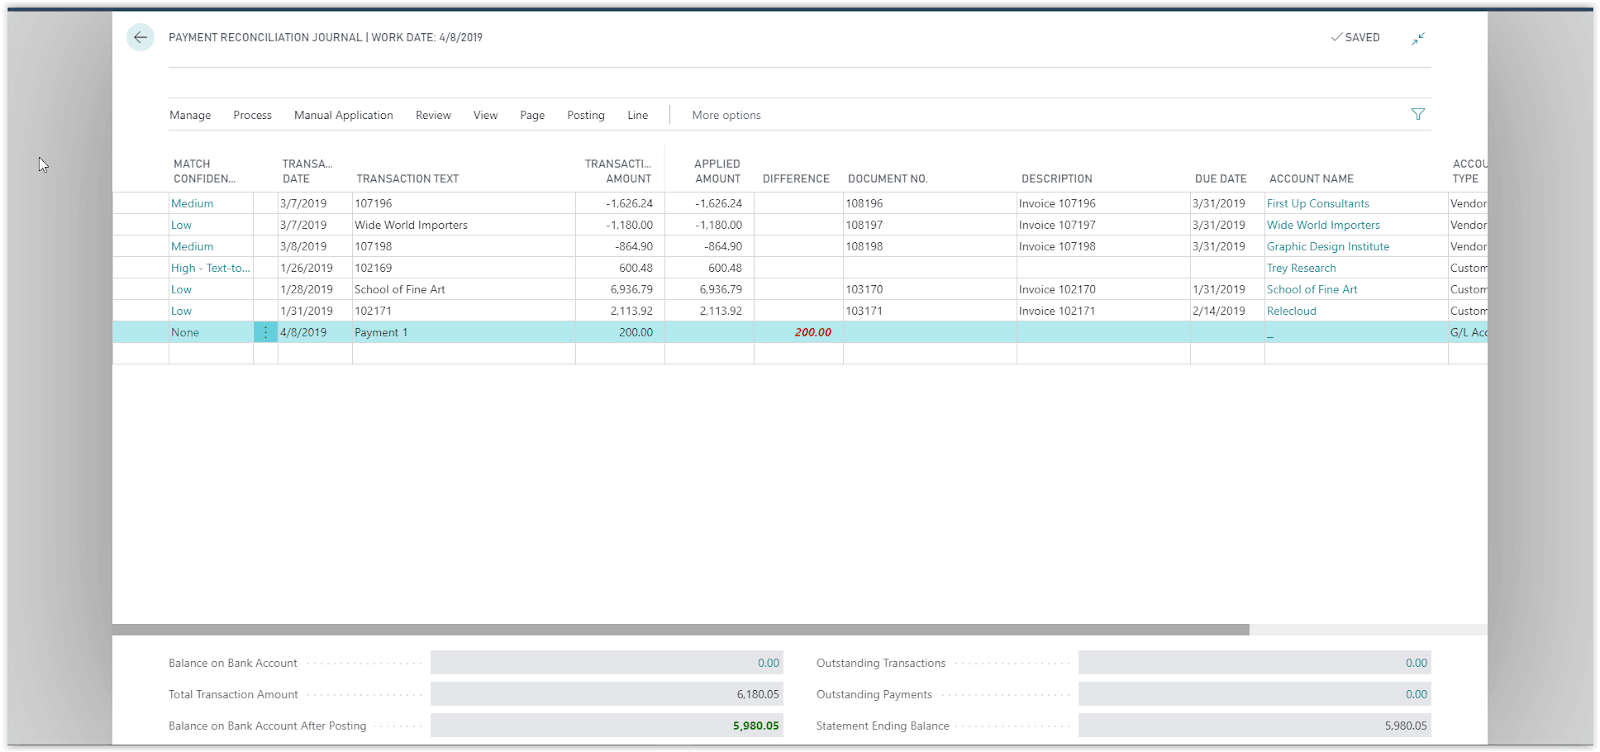Open First Up Consultants account link
This screenshot has width=1600, height=752.
1318,203
